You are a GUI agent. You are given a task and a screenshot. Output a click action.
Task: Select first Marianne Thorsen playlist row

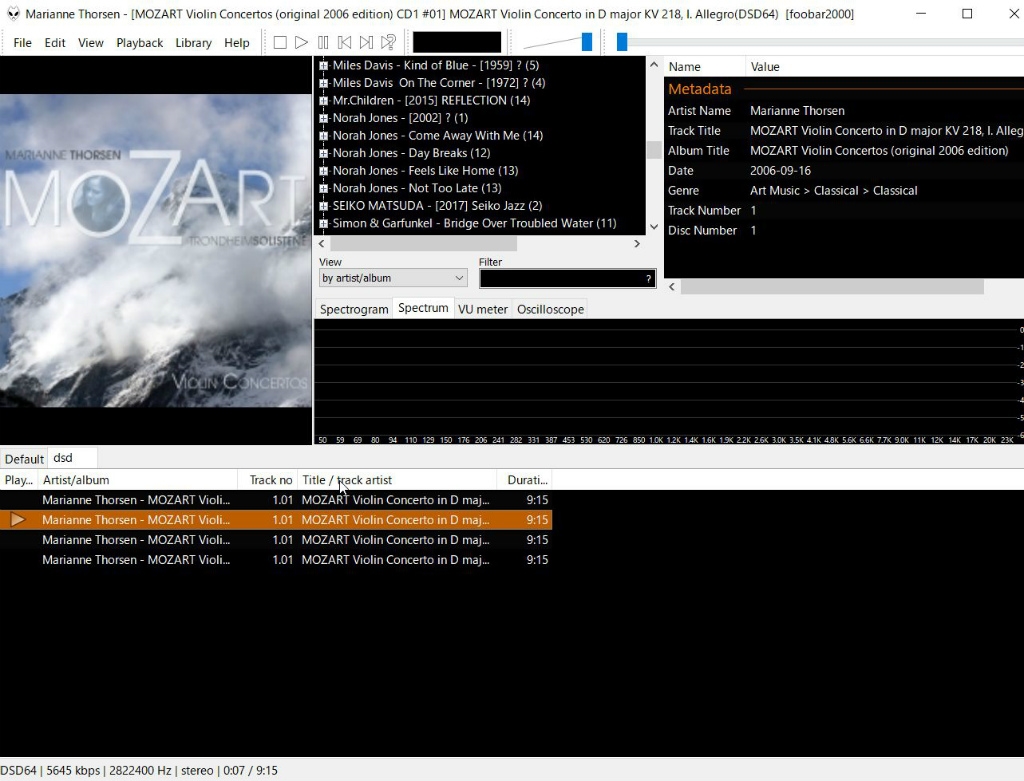pos(276,500)
